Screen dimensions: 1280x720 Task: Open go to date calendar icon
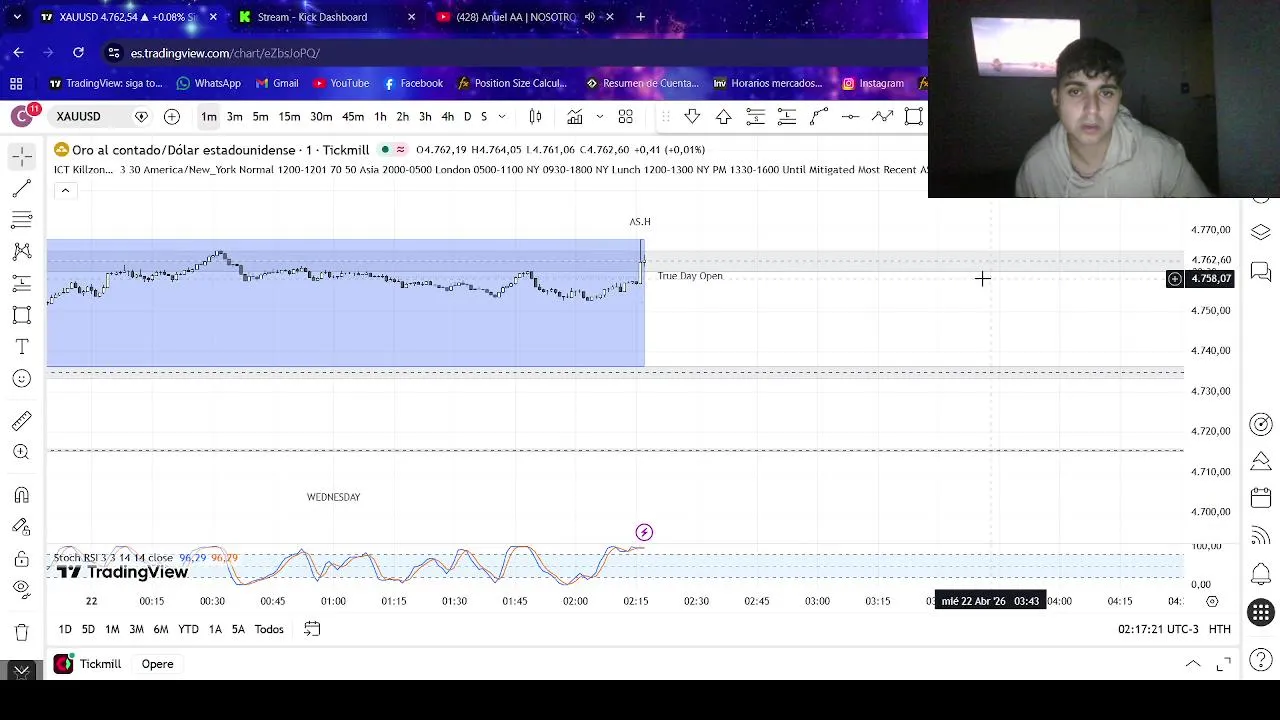pos(312,629)
